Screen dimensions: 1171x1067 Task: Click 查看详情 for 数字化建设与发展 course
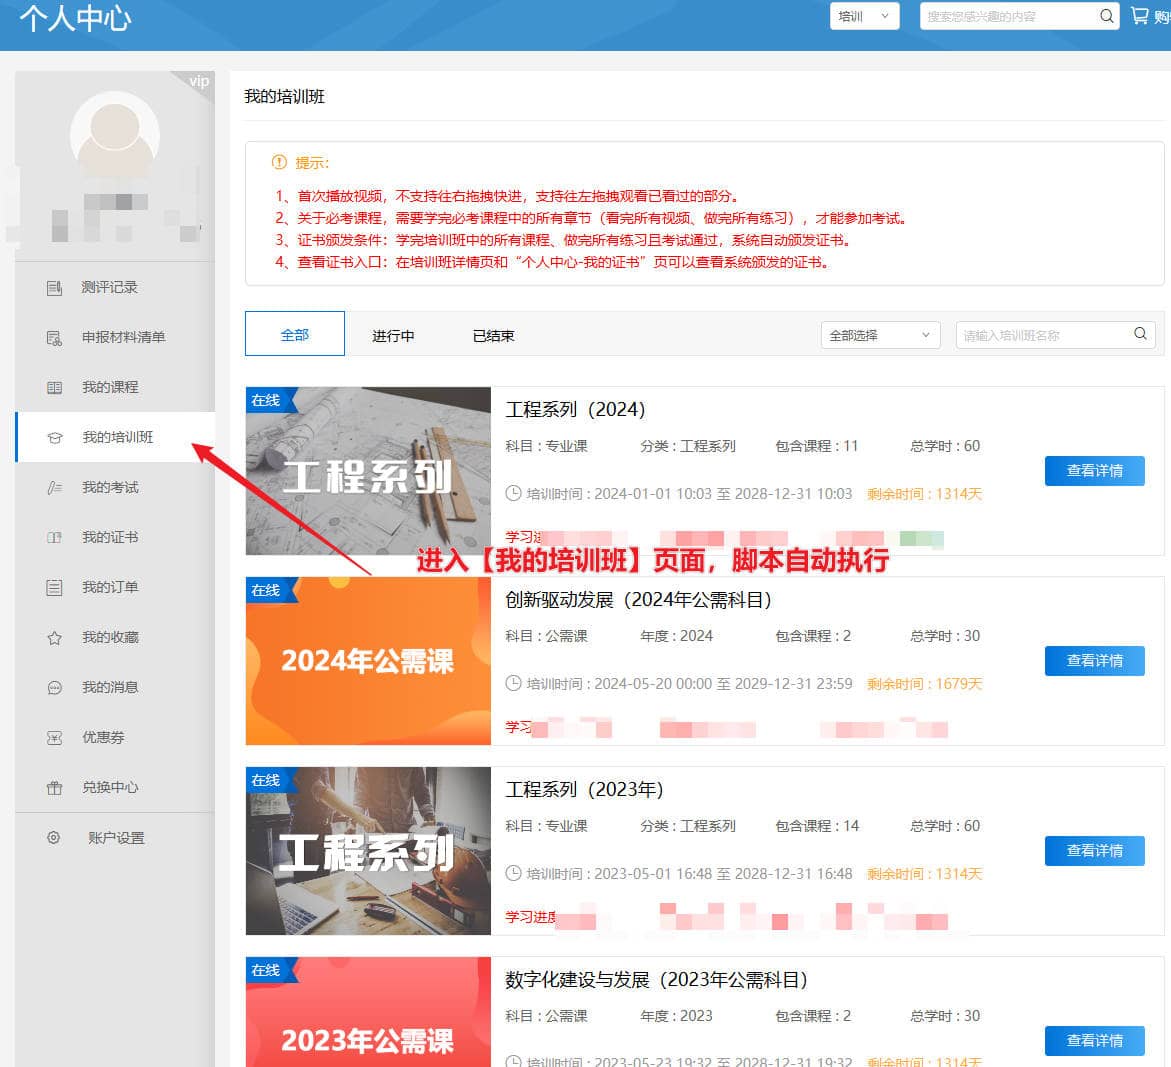[1094, 1041]
